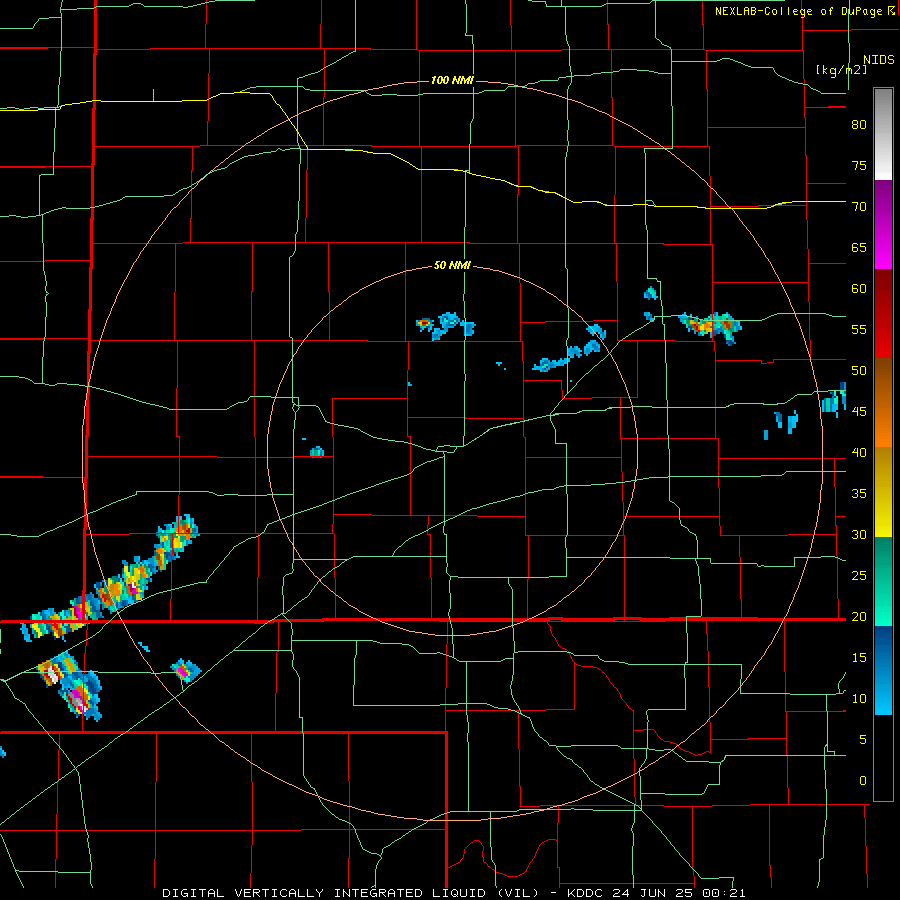900x900 pixels.
Task: Pick the yellow segment of color bar
Action: tap(883, 492)
